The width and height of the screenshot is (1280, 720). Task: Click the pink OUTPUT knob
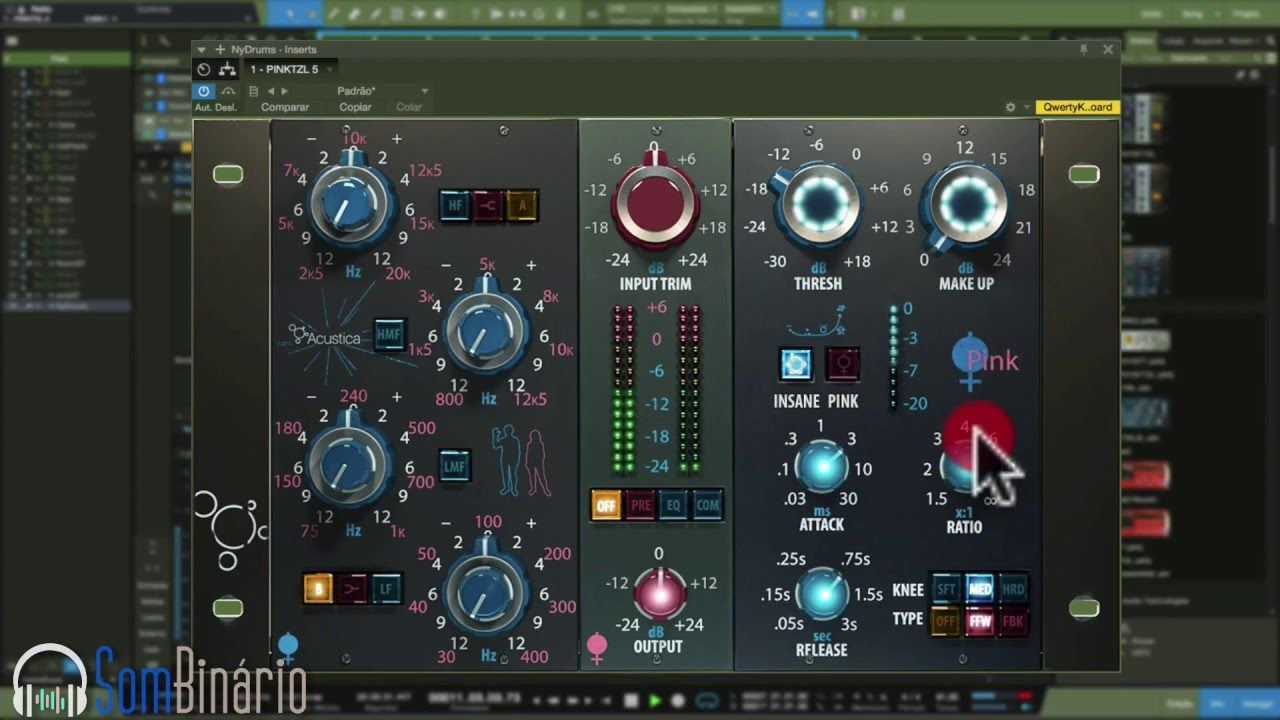[660, 594]
